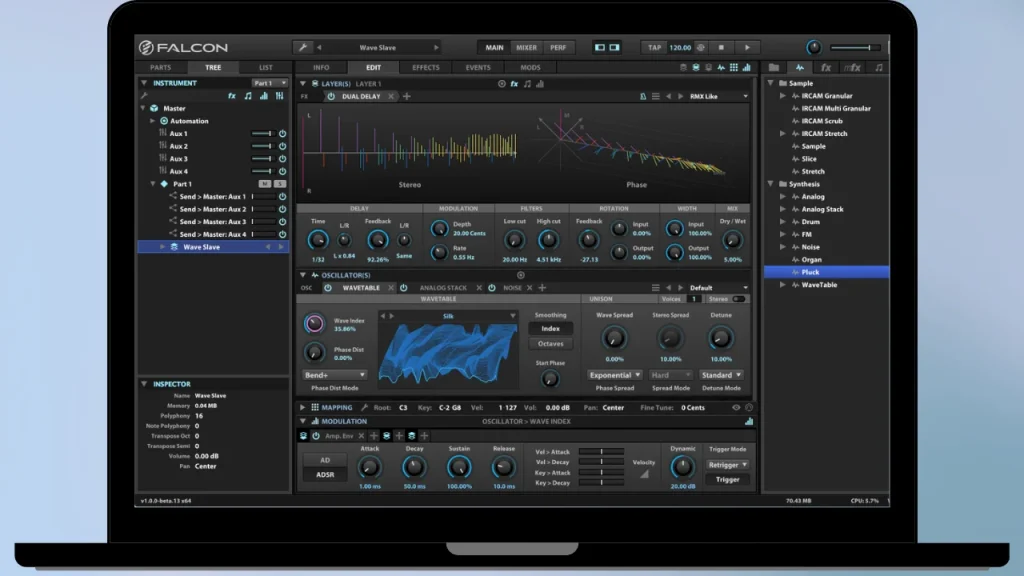Select Octaves smoothing button
Viewport: 1024px width, 576px height.
[x=551, y=344]
